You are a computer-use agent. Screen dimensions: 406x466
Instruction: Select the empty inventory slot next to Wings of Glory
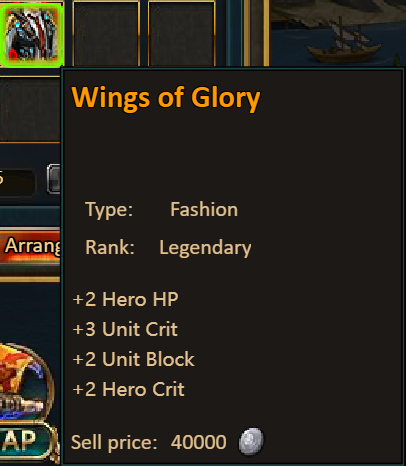[x=106, y=34]
